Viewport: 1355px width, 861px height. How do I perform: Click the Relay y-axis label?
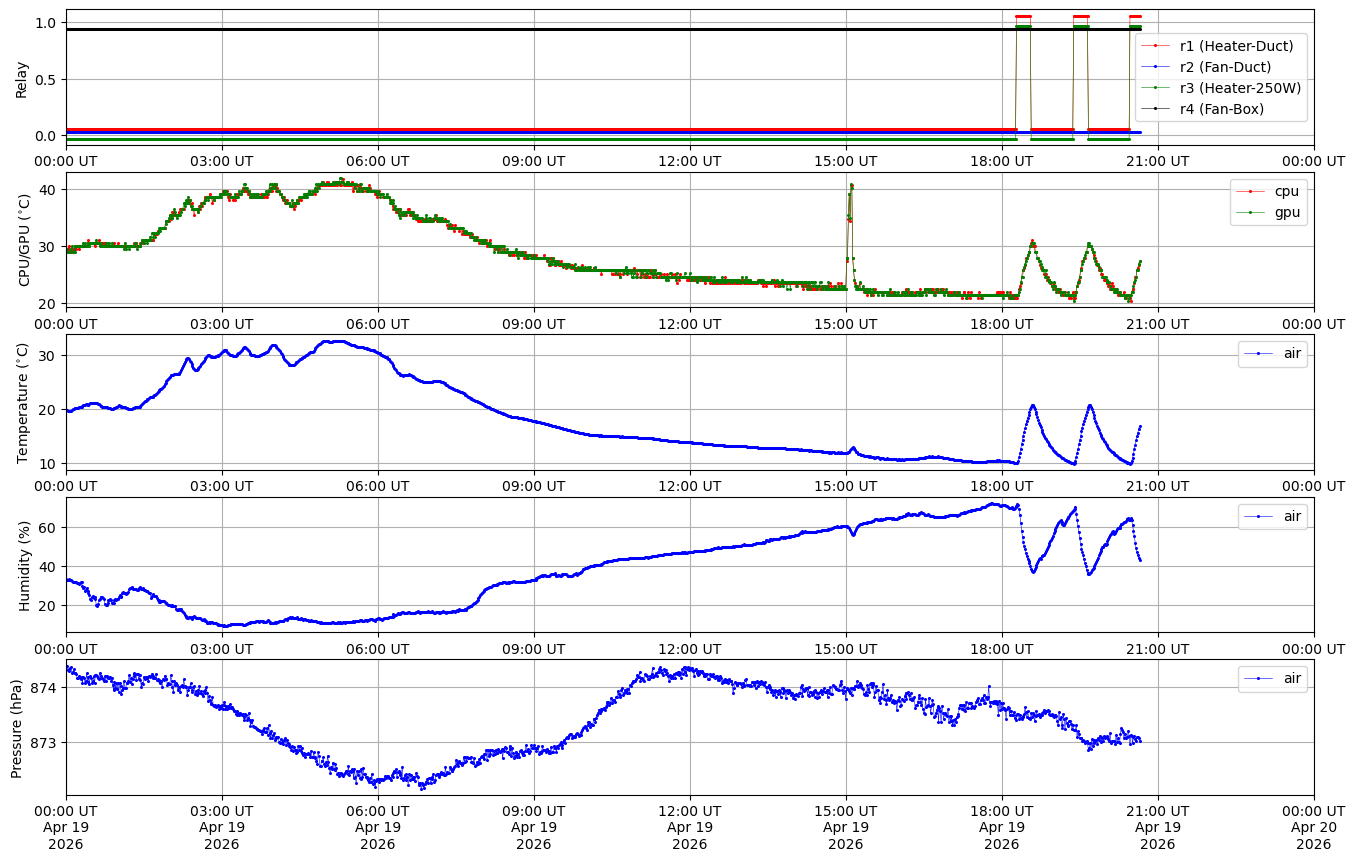click(x=22, y=78)
